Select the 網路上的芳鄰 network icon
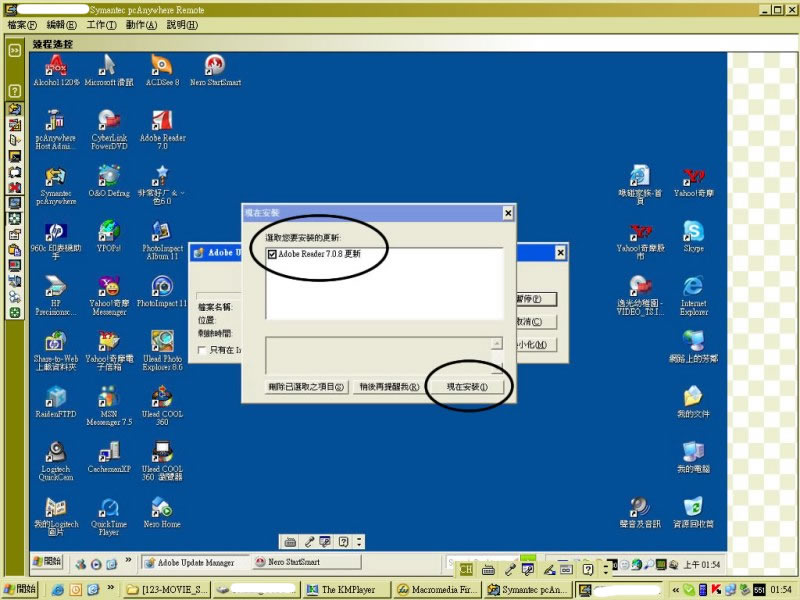The width and height of the screenshot is (800, 600). (693, 346)
